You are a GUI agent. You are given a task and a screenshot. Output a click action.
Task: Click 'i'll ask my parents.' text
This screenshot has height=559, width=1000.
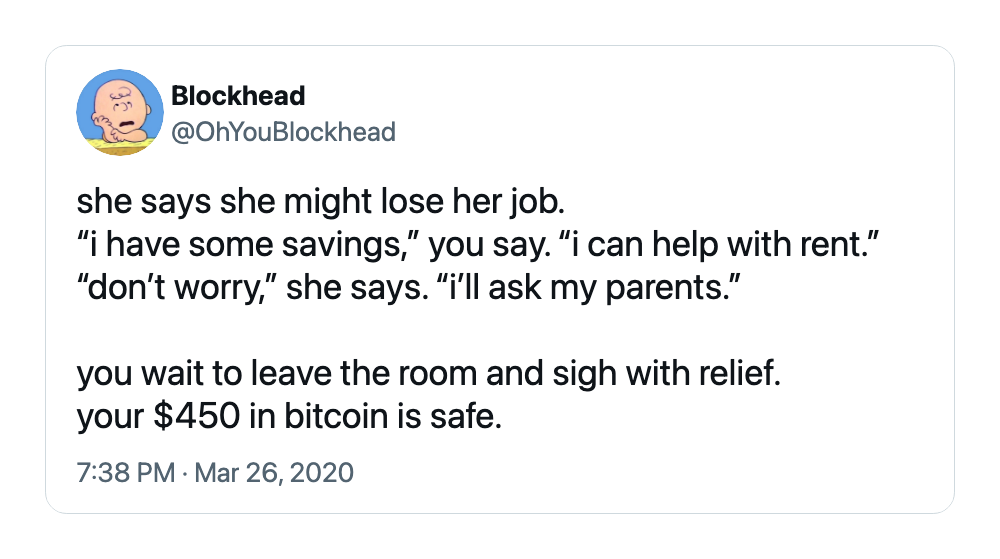[590, 288]
